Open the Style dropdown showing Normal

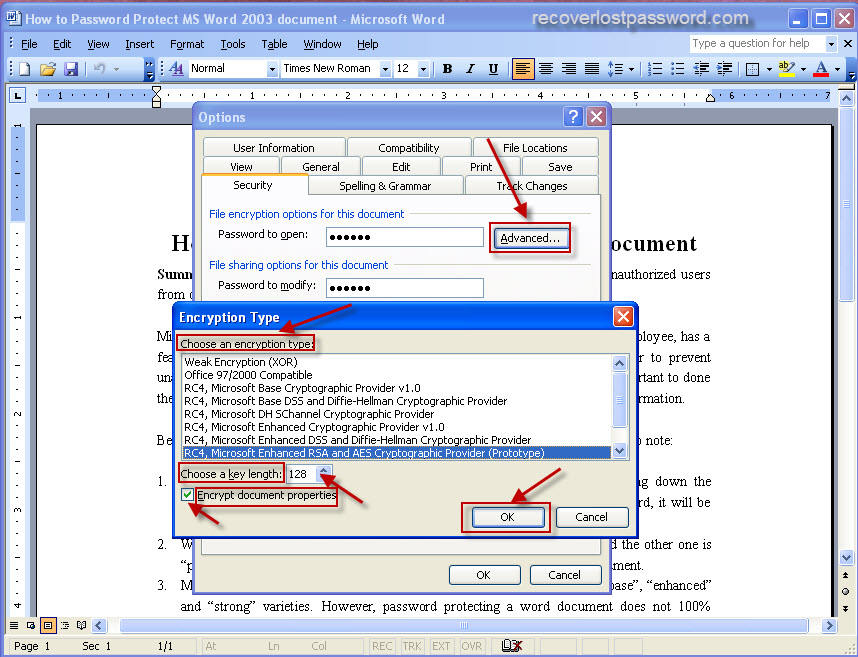click(x=272, y=69)
